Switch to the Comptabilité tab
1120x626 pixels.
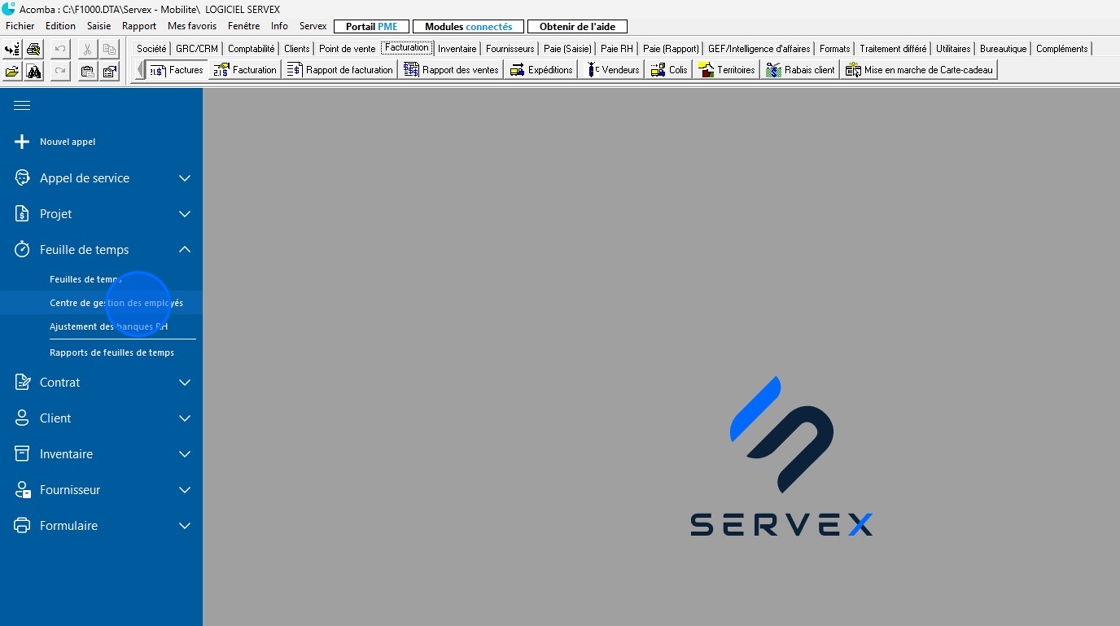pos(251,49)
